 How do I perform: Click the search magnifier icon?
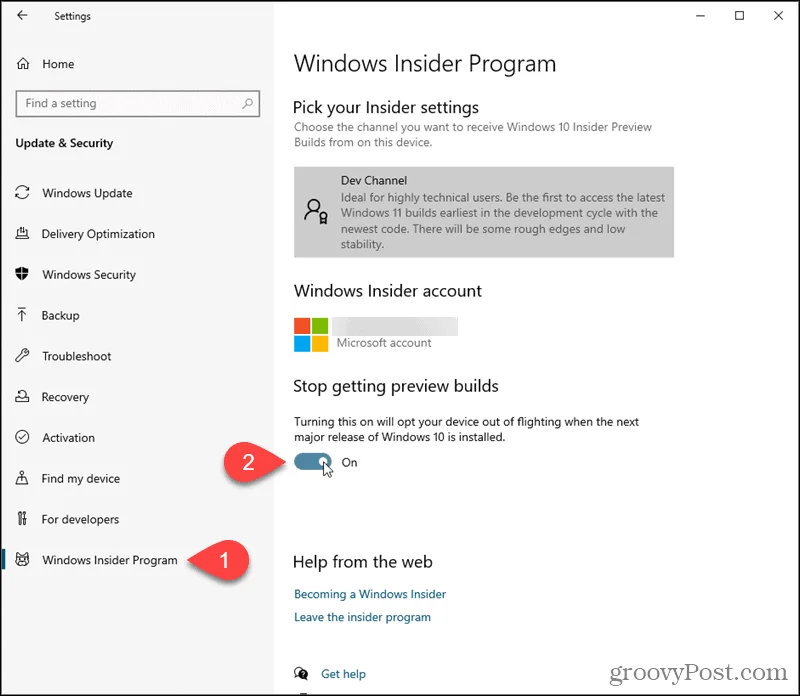tap(247, 104)
